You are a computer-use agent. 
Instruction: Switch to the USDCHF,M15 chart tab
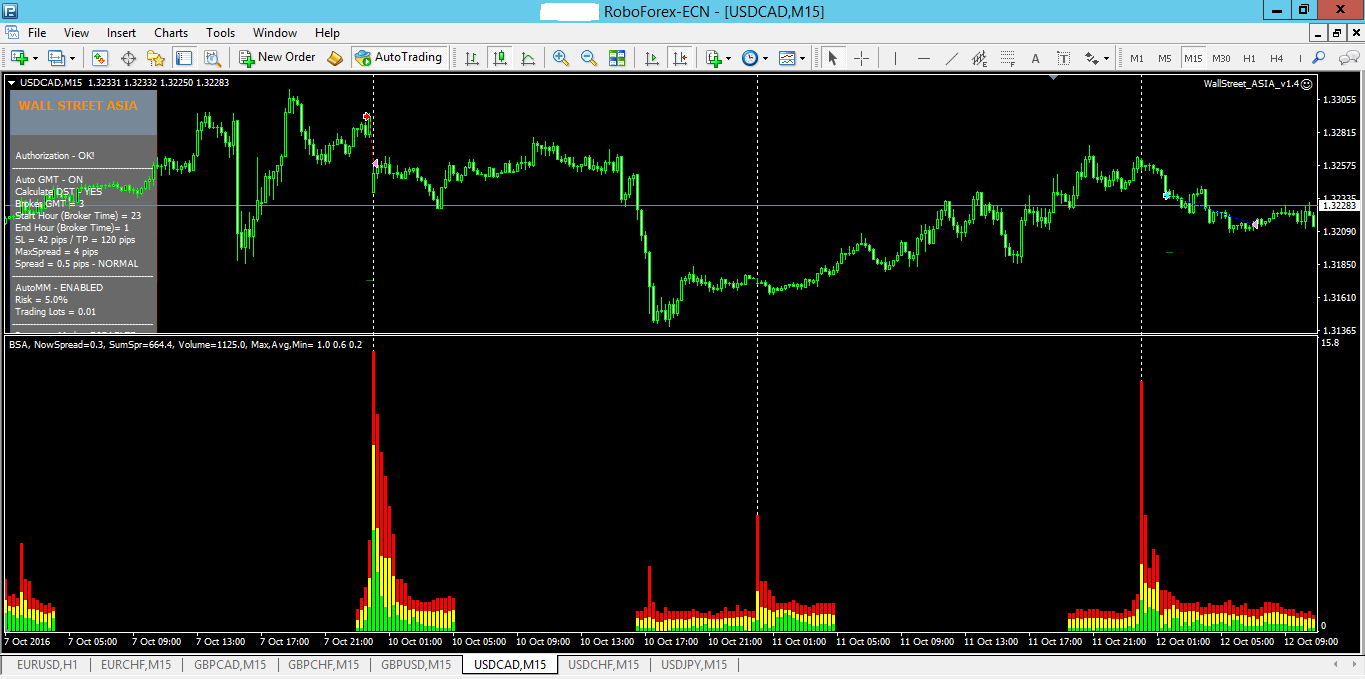(602, 664)
